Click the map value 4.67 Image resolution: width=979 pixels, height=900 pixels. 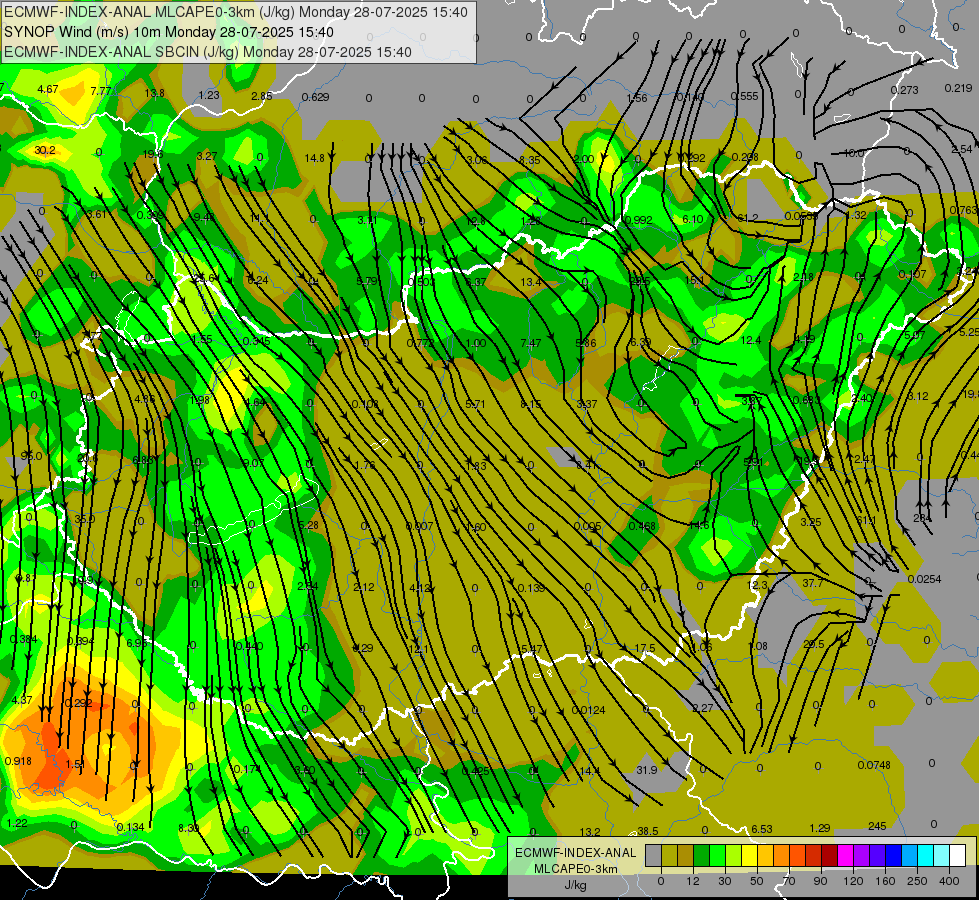click(48, 89)
